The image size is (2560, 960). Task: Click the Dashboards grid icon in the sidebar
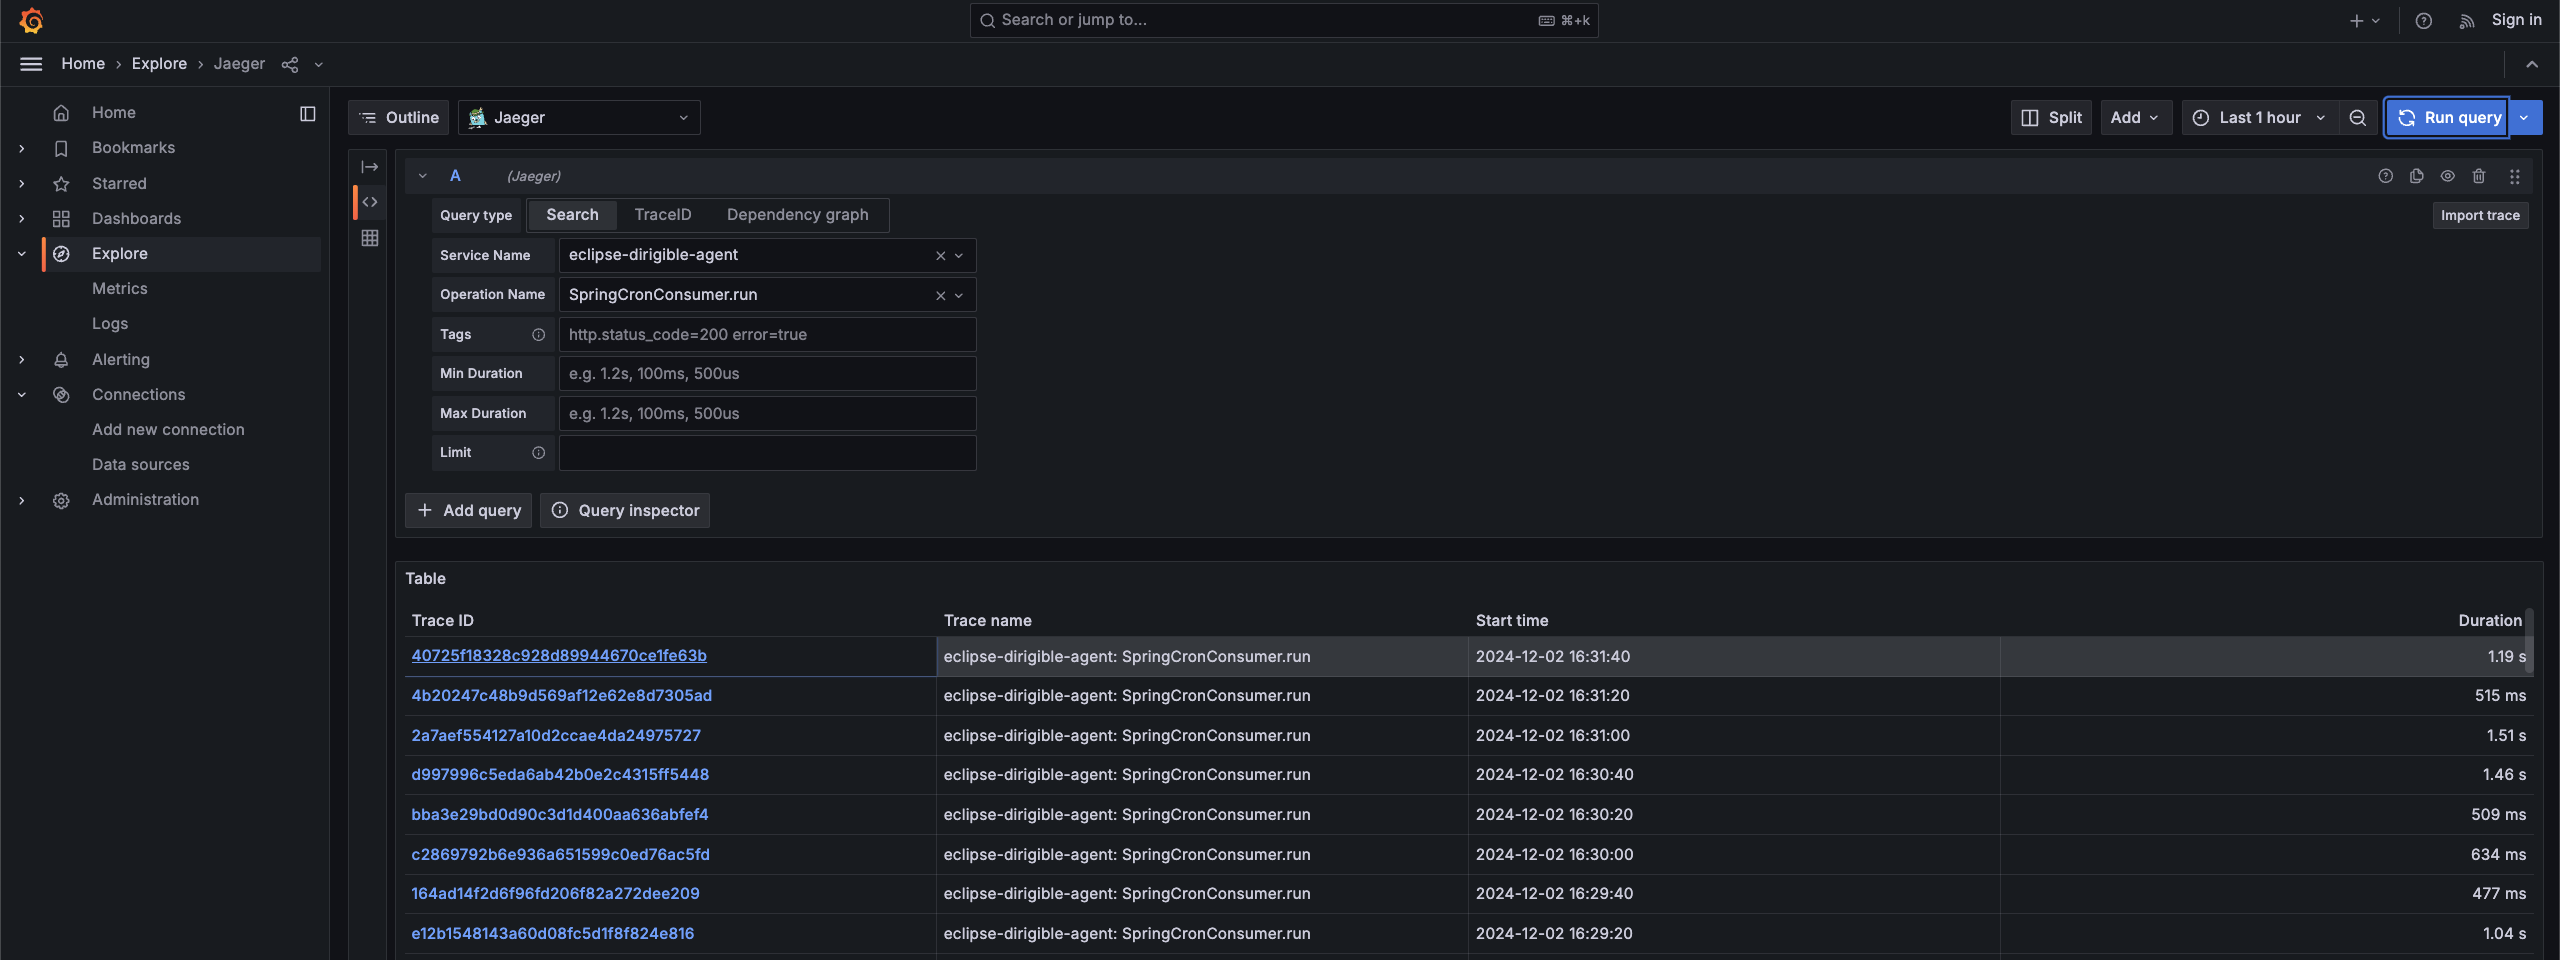pos(61,219)
